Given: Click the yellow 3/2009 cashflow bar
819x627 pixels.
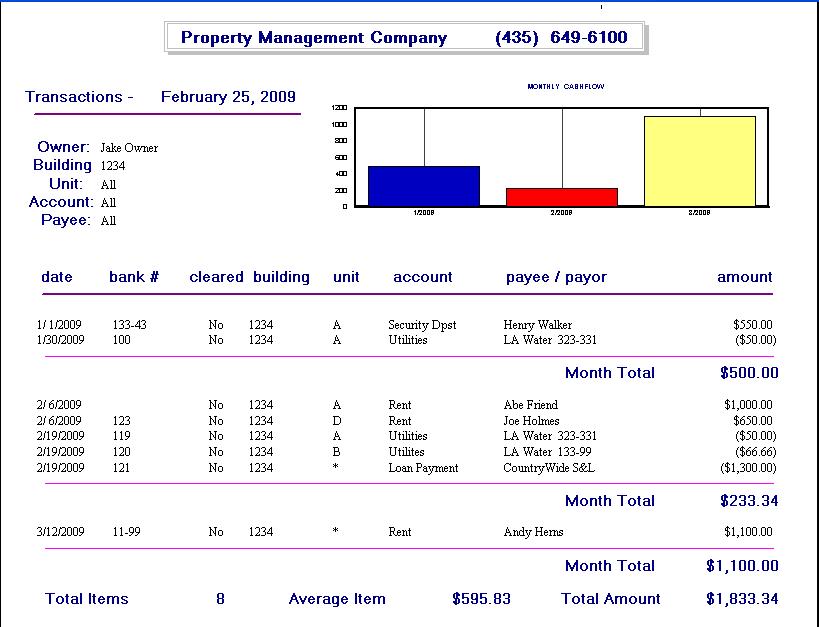Looking at the screenshot, I should 699,161.
